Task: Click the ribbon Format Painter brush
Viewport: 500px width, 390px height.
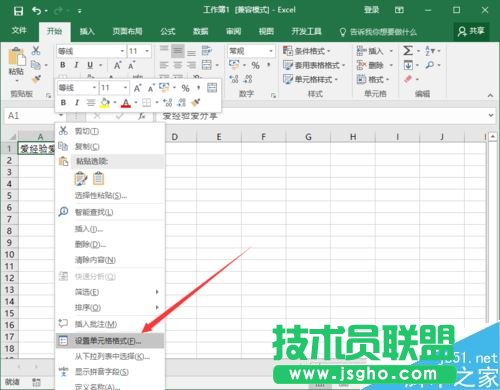Action: tap(36, 79)
